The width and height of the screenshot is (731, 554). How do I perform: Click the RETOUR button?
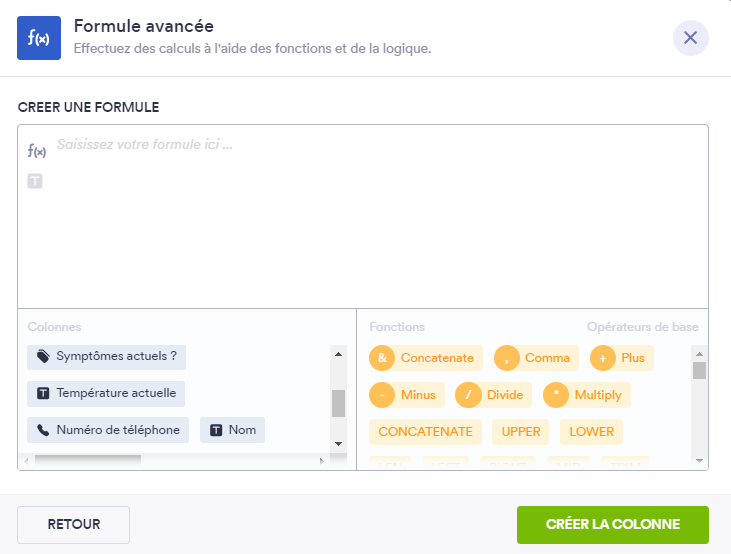coord(73,524)
